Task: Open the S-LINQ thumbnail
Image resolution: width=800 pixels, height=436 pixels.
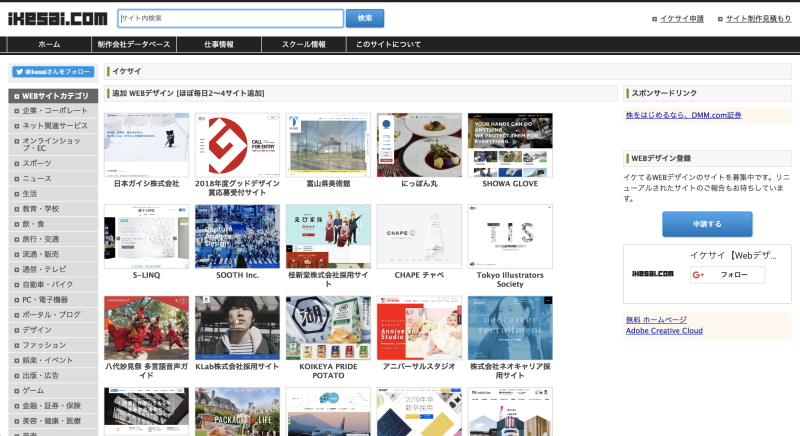Action: pyautogui.click(x=146, y=237)
